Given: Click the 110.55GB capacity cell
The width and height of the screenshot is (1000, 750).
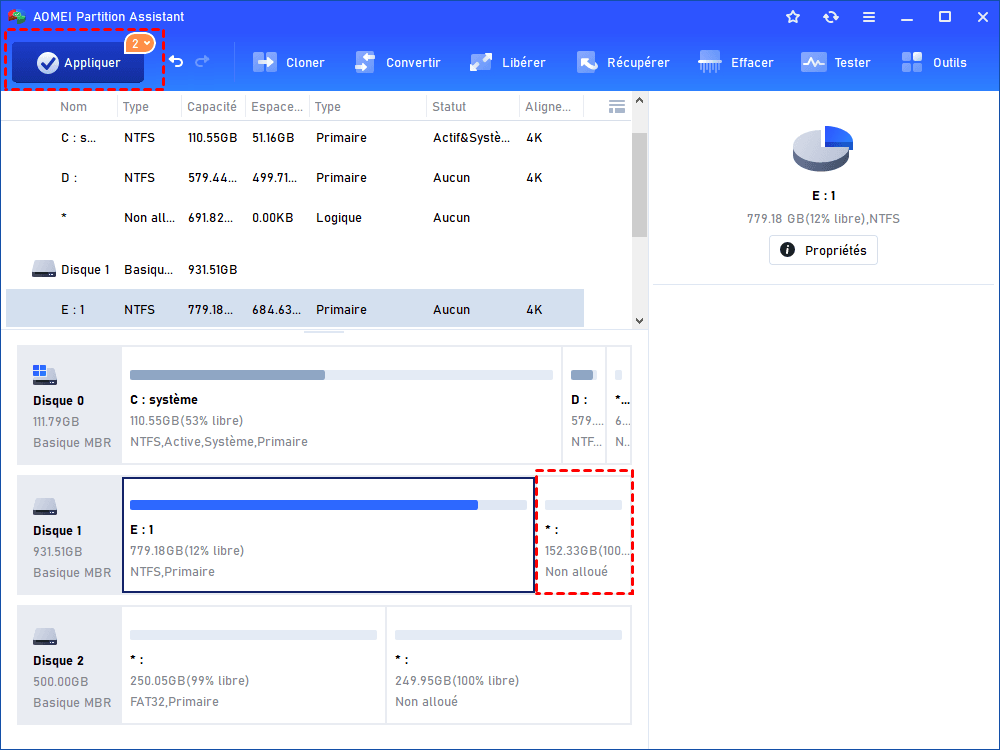Looking at the screenshot, I should tap(212, 138).
